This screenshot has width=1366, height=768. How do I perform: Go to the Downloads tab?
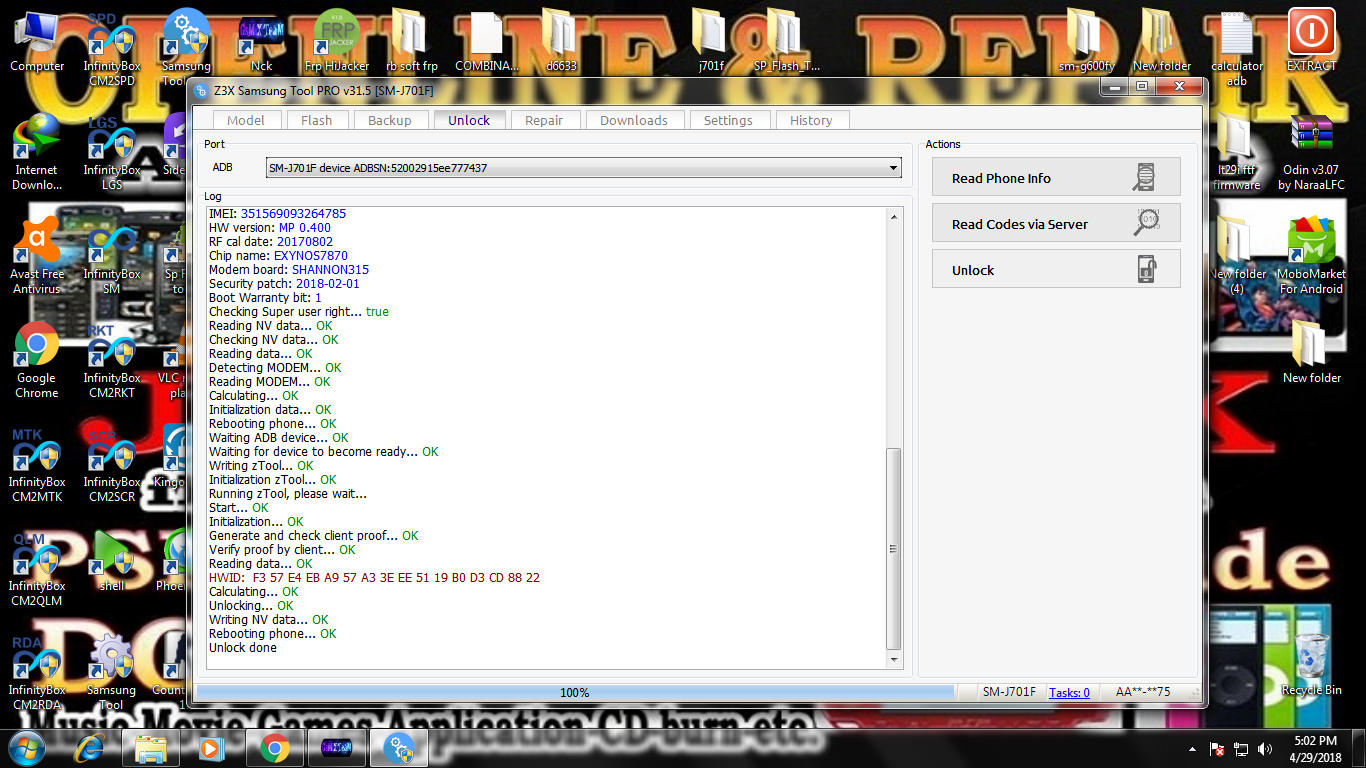point(634,120)
